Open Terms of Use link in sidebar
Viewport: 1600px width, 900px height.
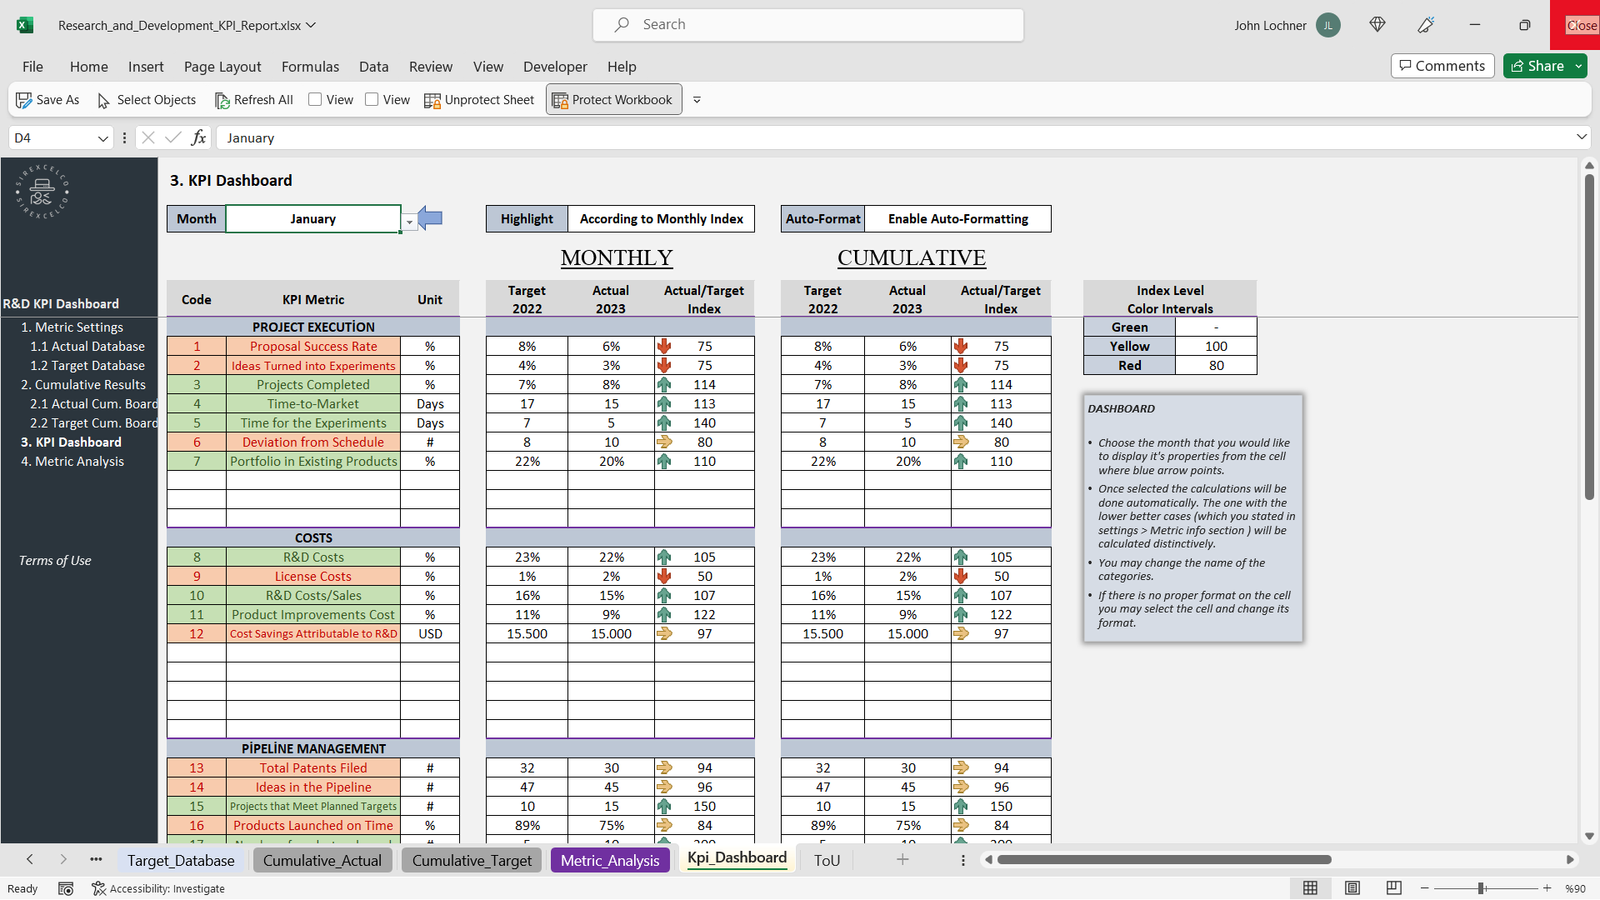click(x=55, y=561)
